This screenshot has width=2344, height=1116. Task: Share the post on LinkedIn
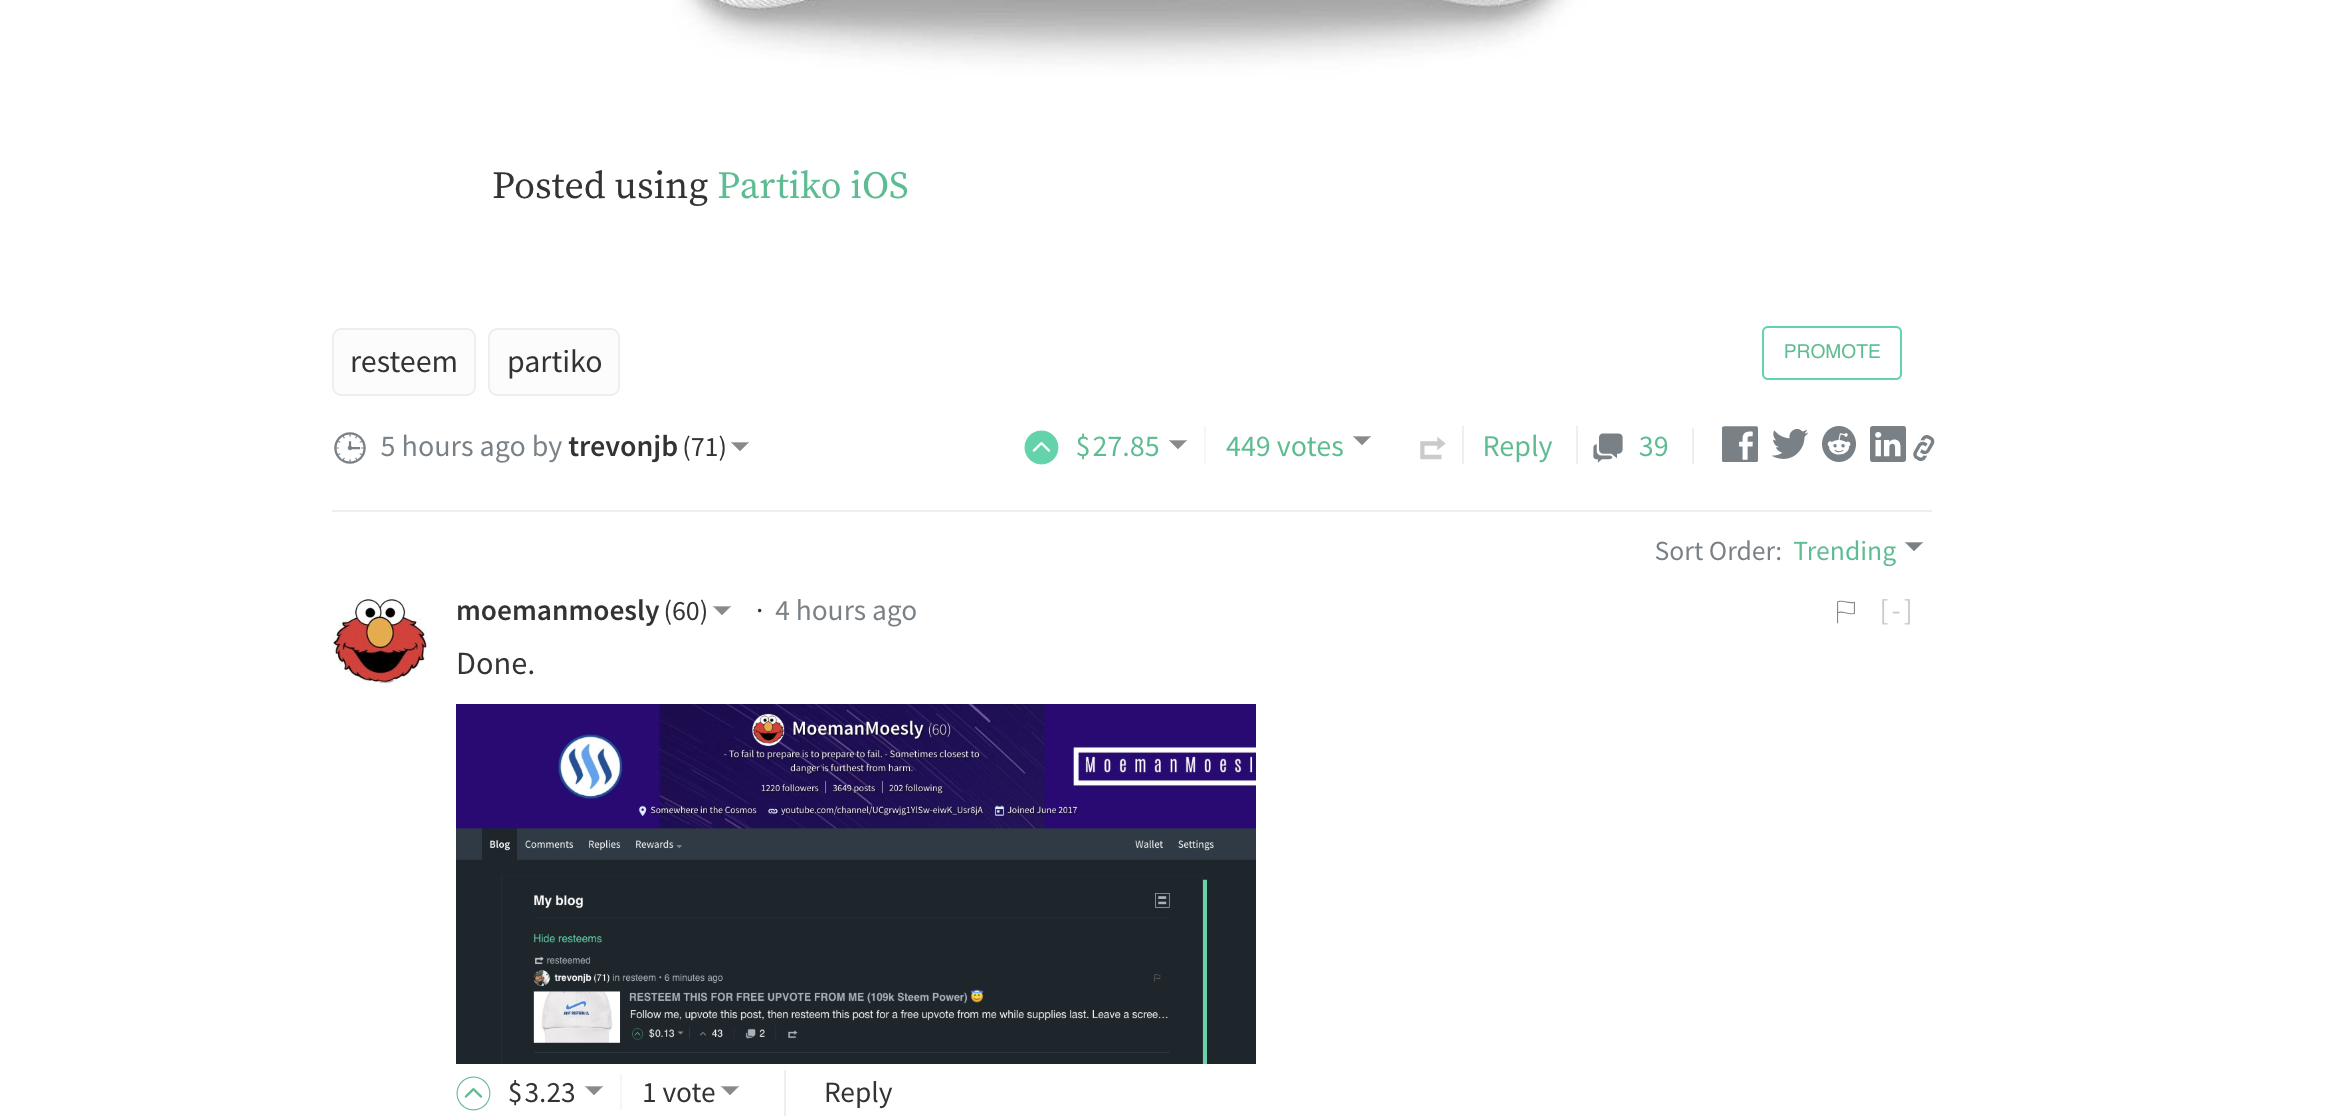tap(1887, 444)
